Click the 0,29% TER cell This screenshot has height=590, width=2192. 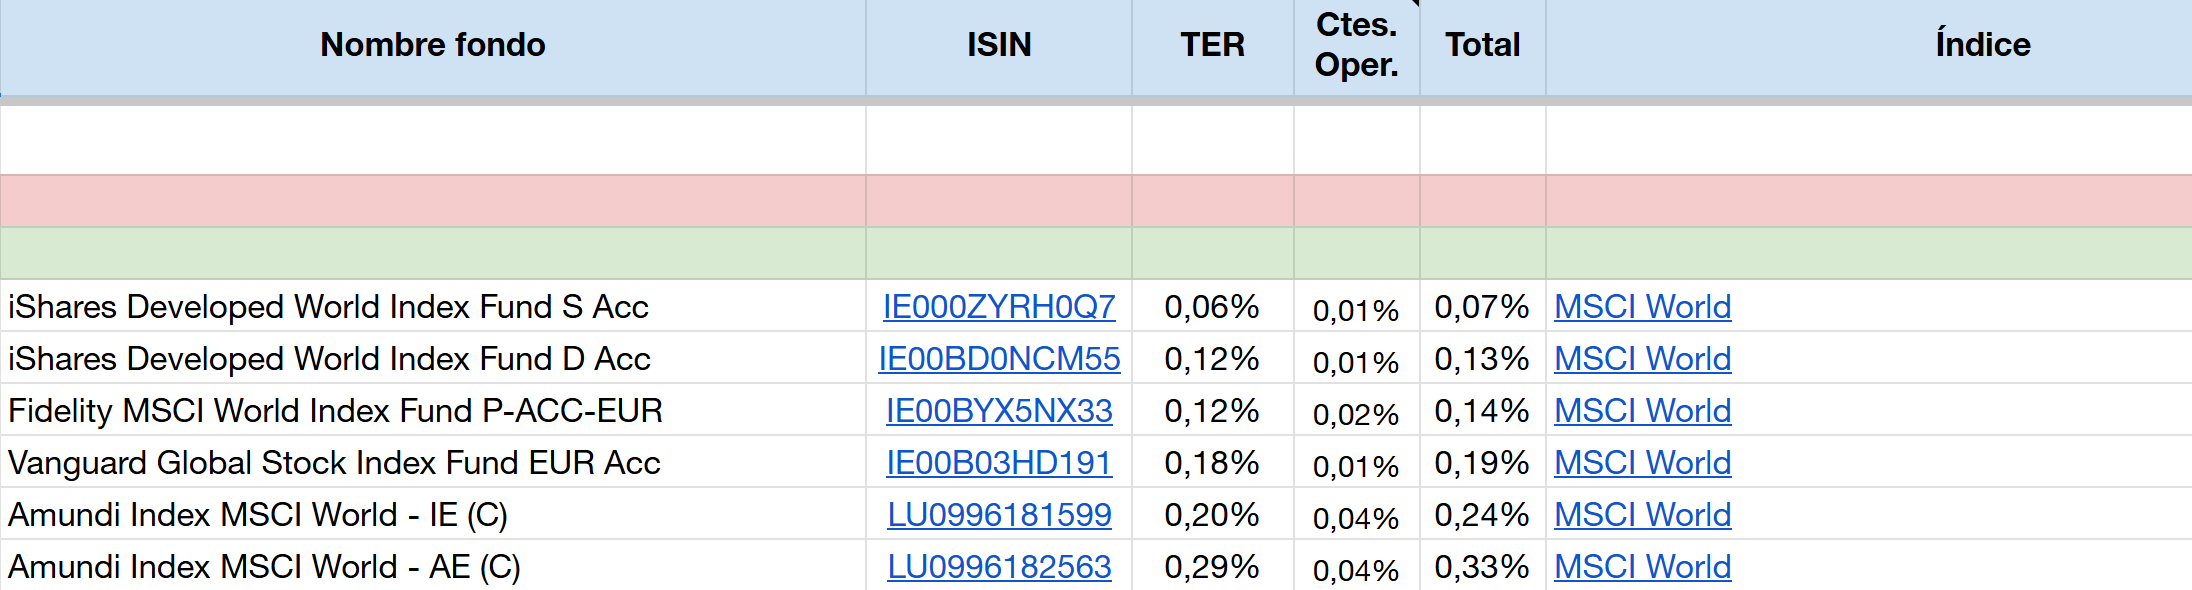(x=1212, y=567)
